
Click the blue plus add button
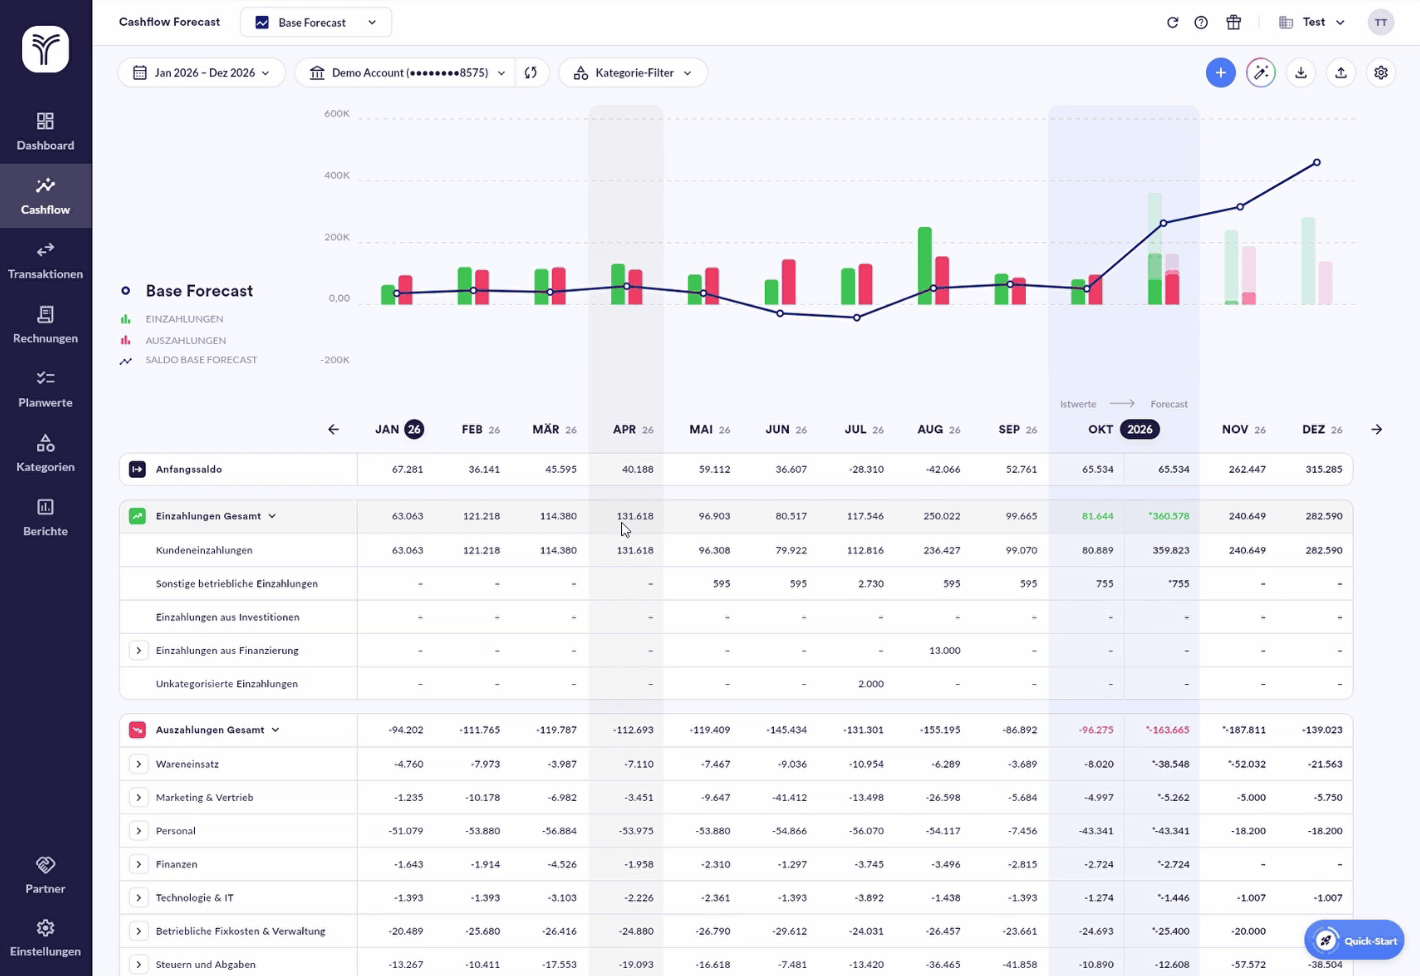(1220, 73)
